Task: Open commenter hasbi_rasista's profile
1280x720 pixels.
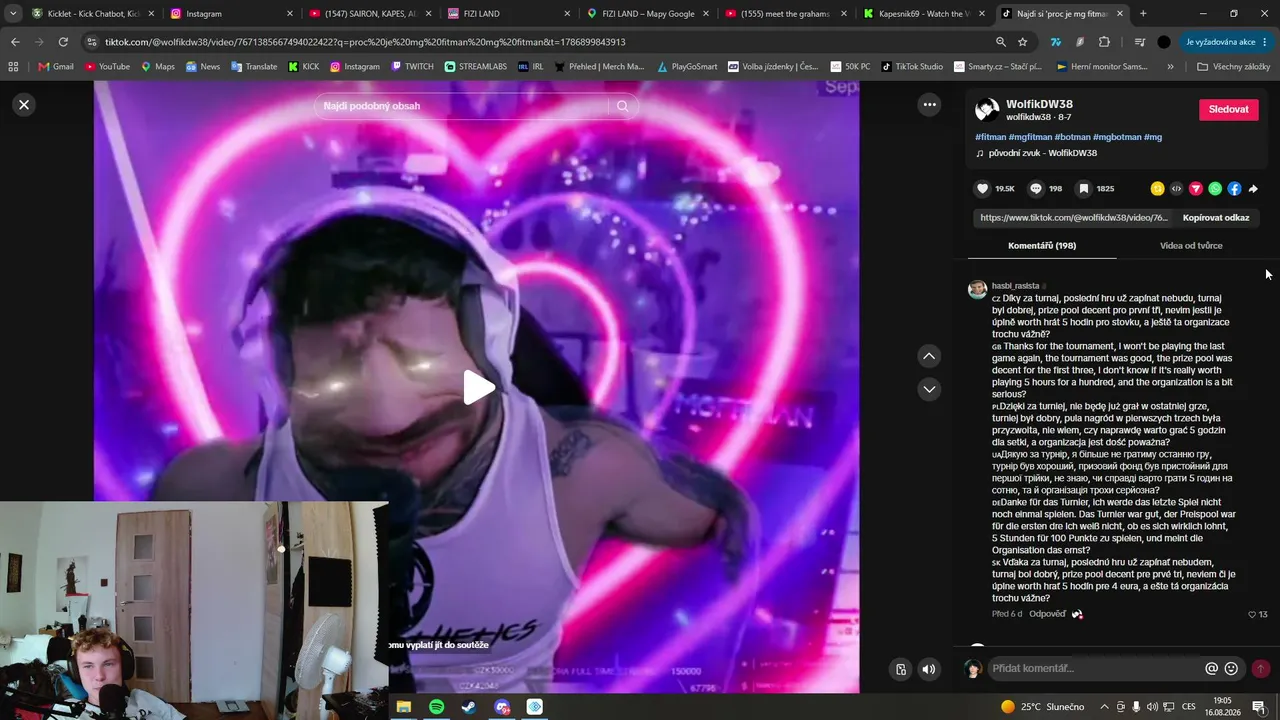Action: coord(1015,286)
